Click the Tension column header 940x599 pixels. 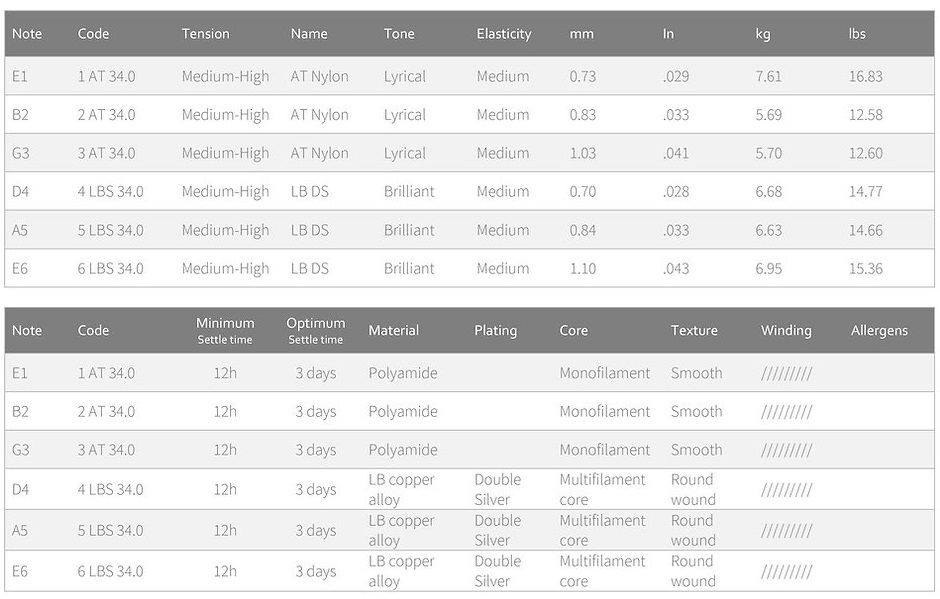205,34
